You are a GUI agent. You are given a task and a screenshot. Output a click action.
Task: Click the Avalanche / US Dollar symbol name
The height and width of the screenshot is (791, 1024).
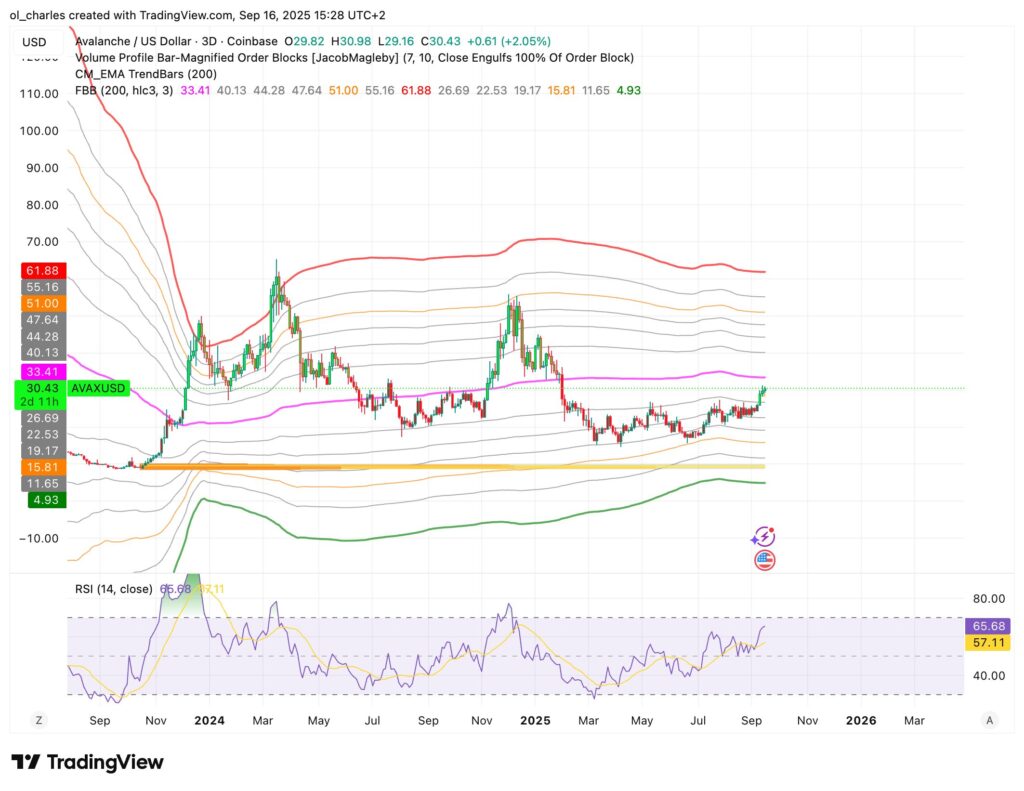coord(131,41)
